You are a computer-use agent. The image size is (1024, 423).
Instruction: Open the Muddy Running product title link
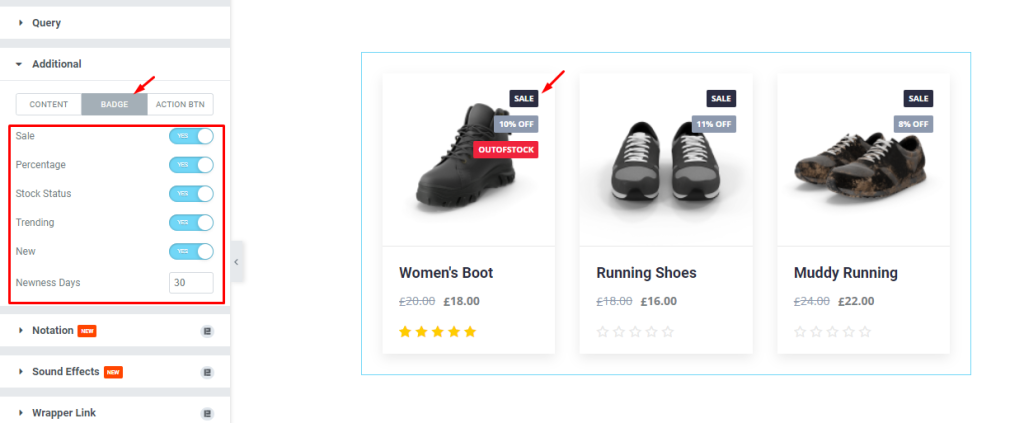click(x=846, y=273)
